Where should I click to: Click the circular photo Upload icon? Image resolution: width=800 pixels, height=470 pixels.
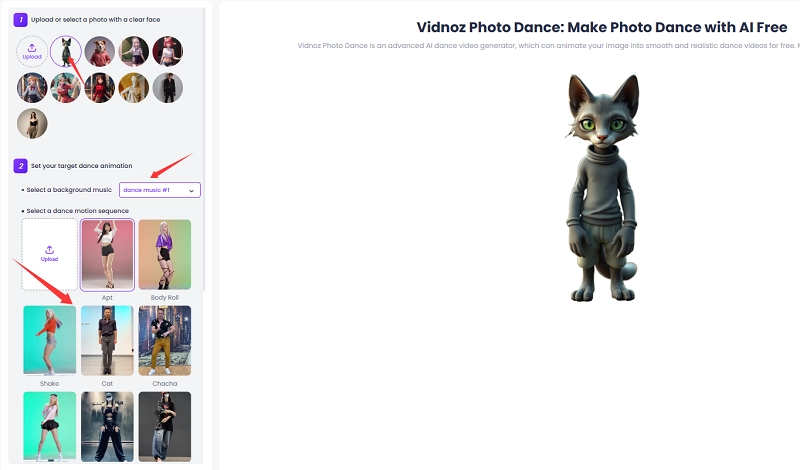pos(32,52)
